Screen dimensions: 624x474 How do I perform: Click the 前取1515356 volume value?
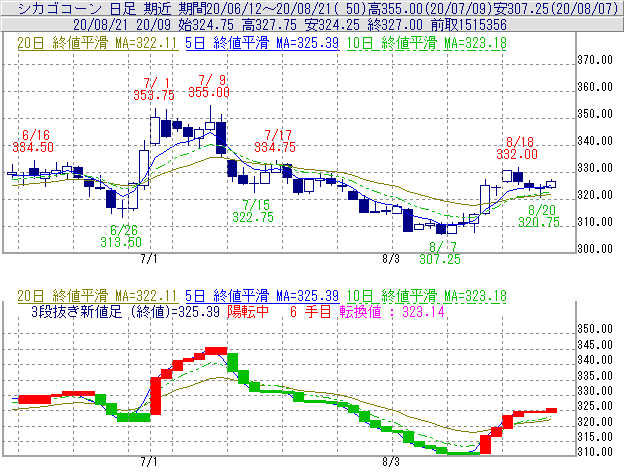pyautogui.click(x=469, y=25)
